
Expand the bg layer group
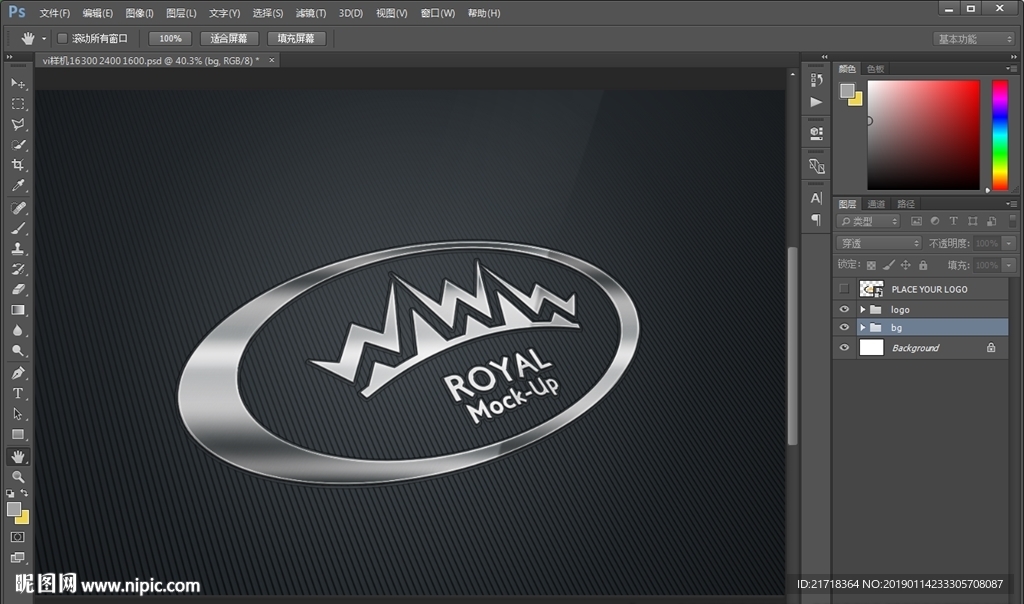pos(862,327)
